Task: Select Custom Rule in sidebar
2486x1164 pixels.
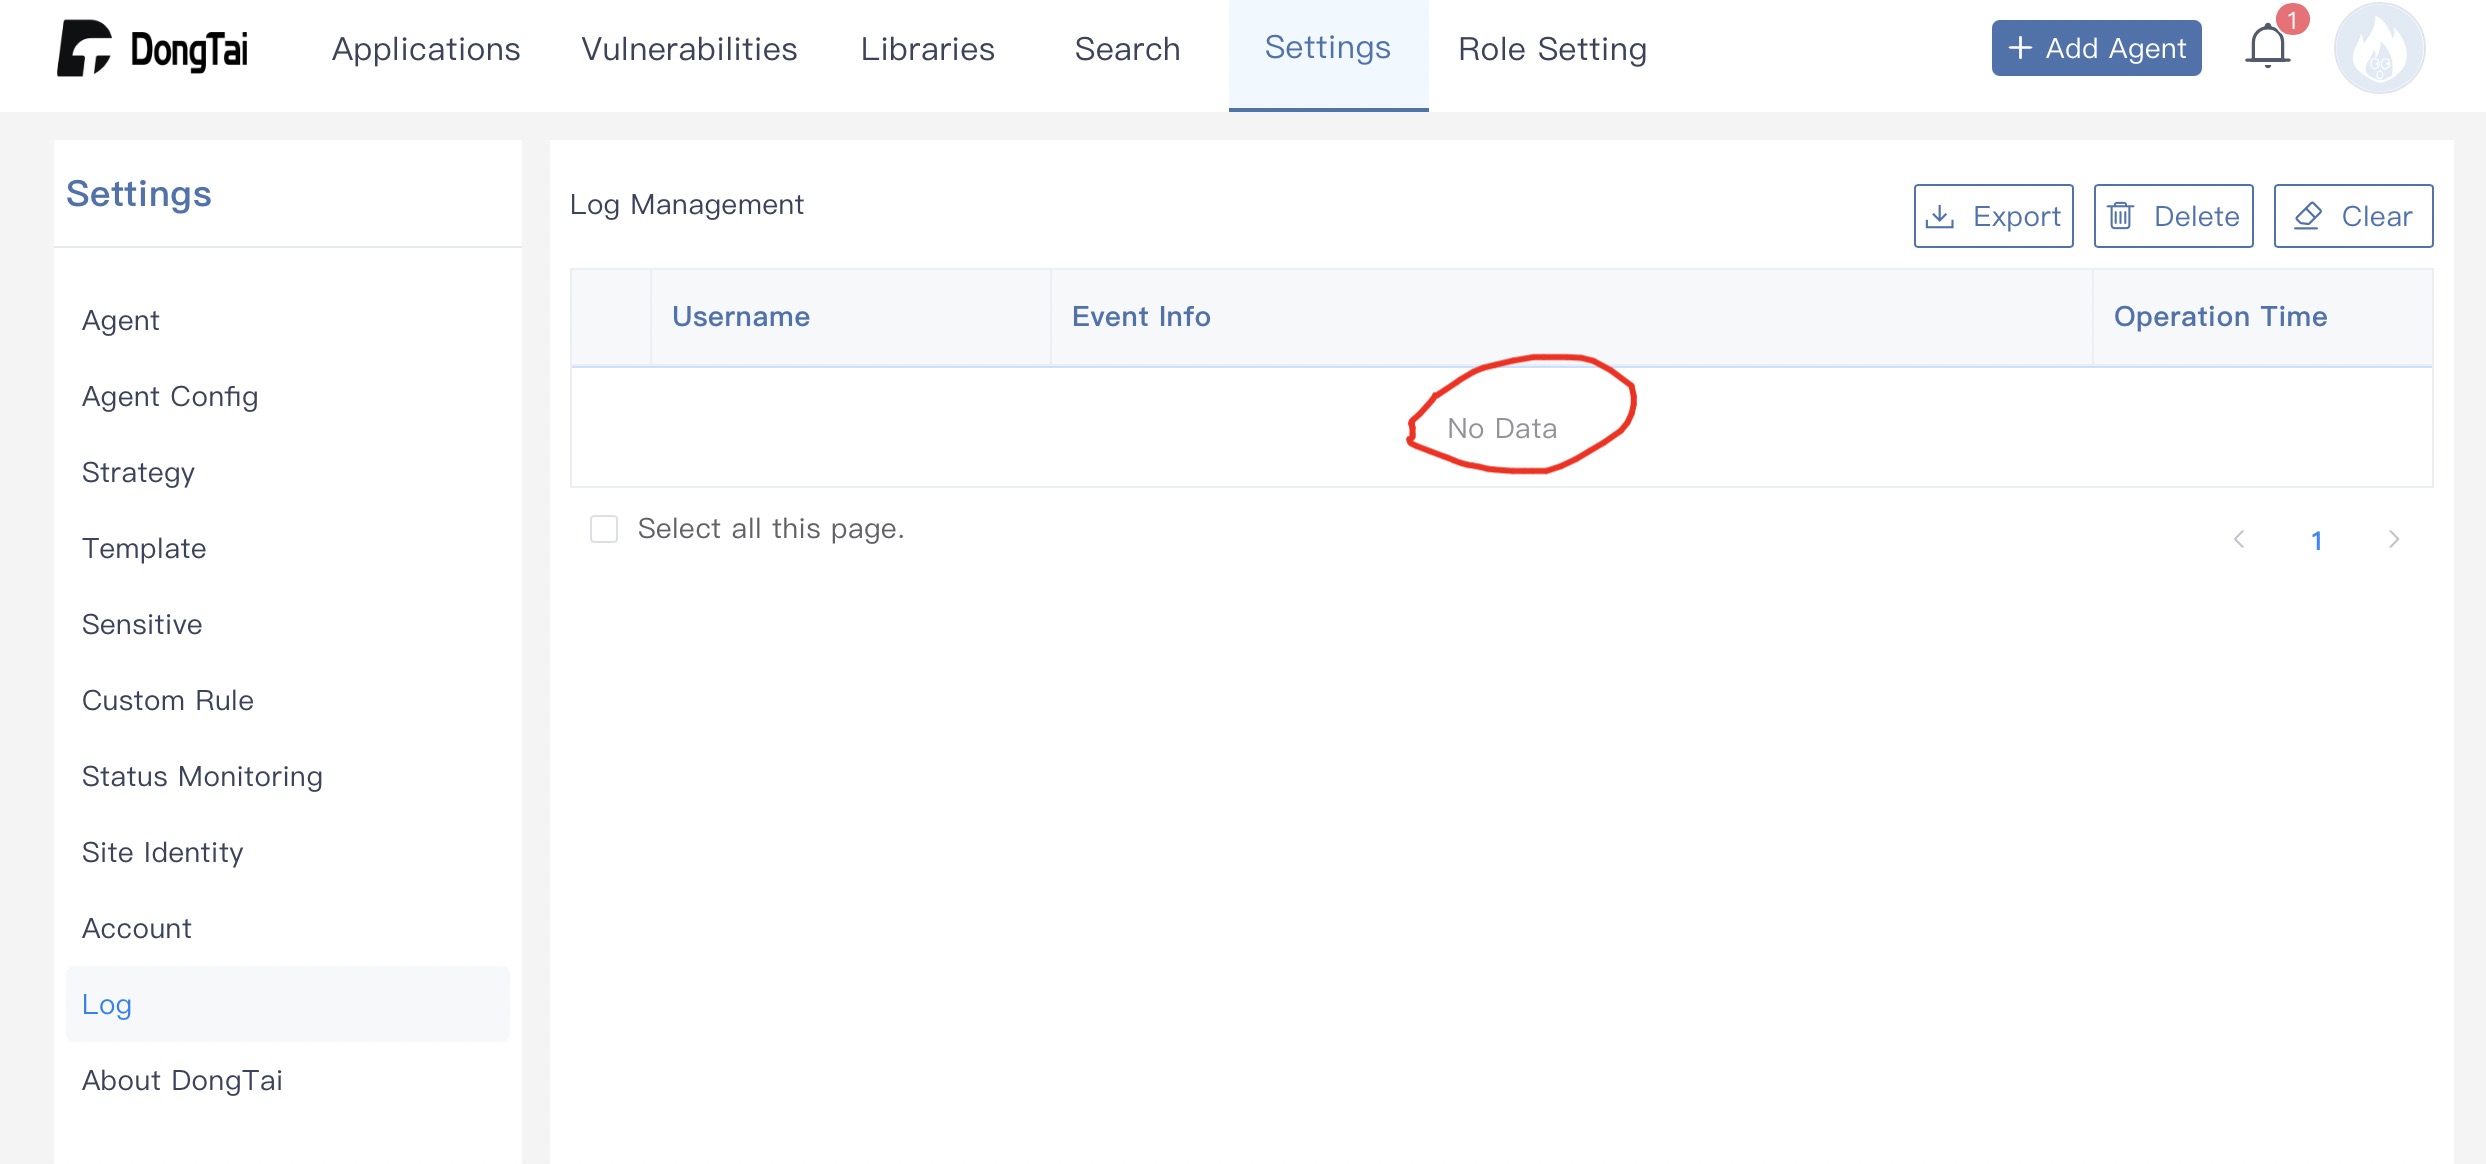Action: point(168,700)
